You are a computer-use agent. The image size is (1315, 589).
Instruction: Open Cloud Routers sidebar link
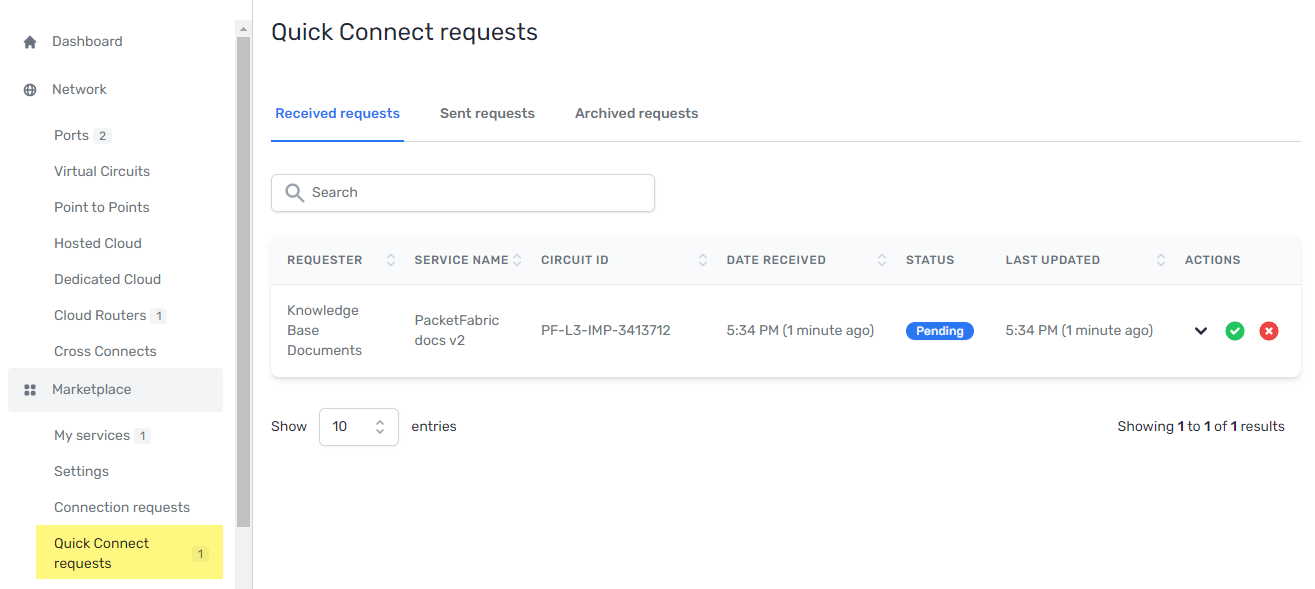pos(100,316)
